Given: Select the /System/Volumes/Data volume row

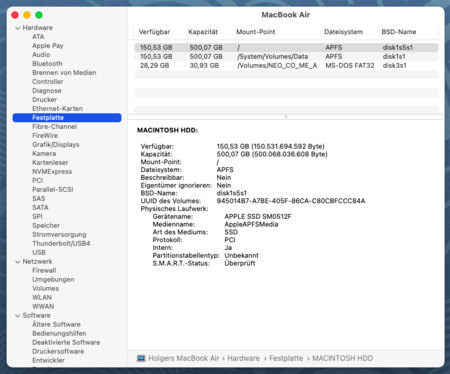Looking at the screenshot, I should (286, 57).
